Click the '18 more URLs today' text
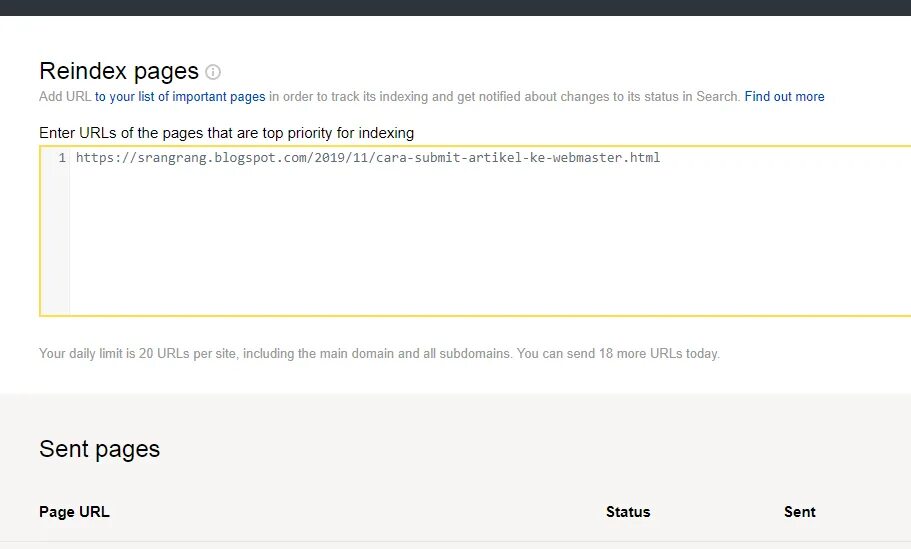Screen dimensions: 911x549 coord(659,353)
